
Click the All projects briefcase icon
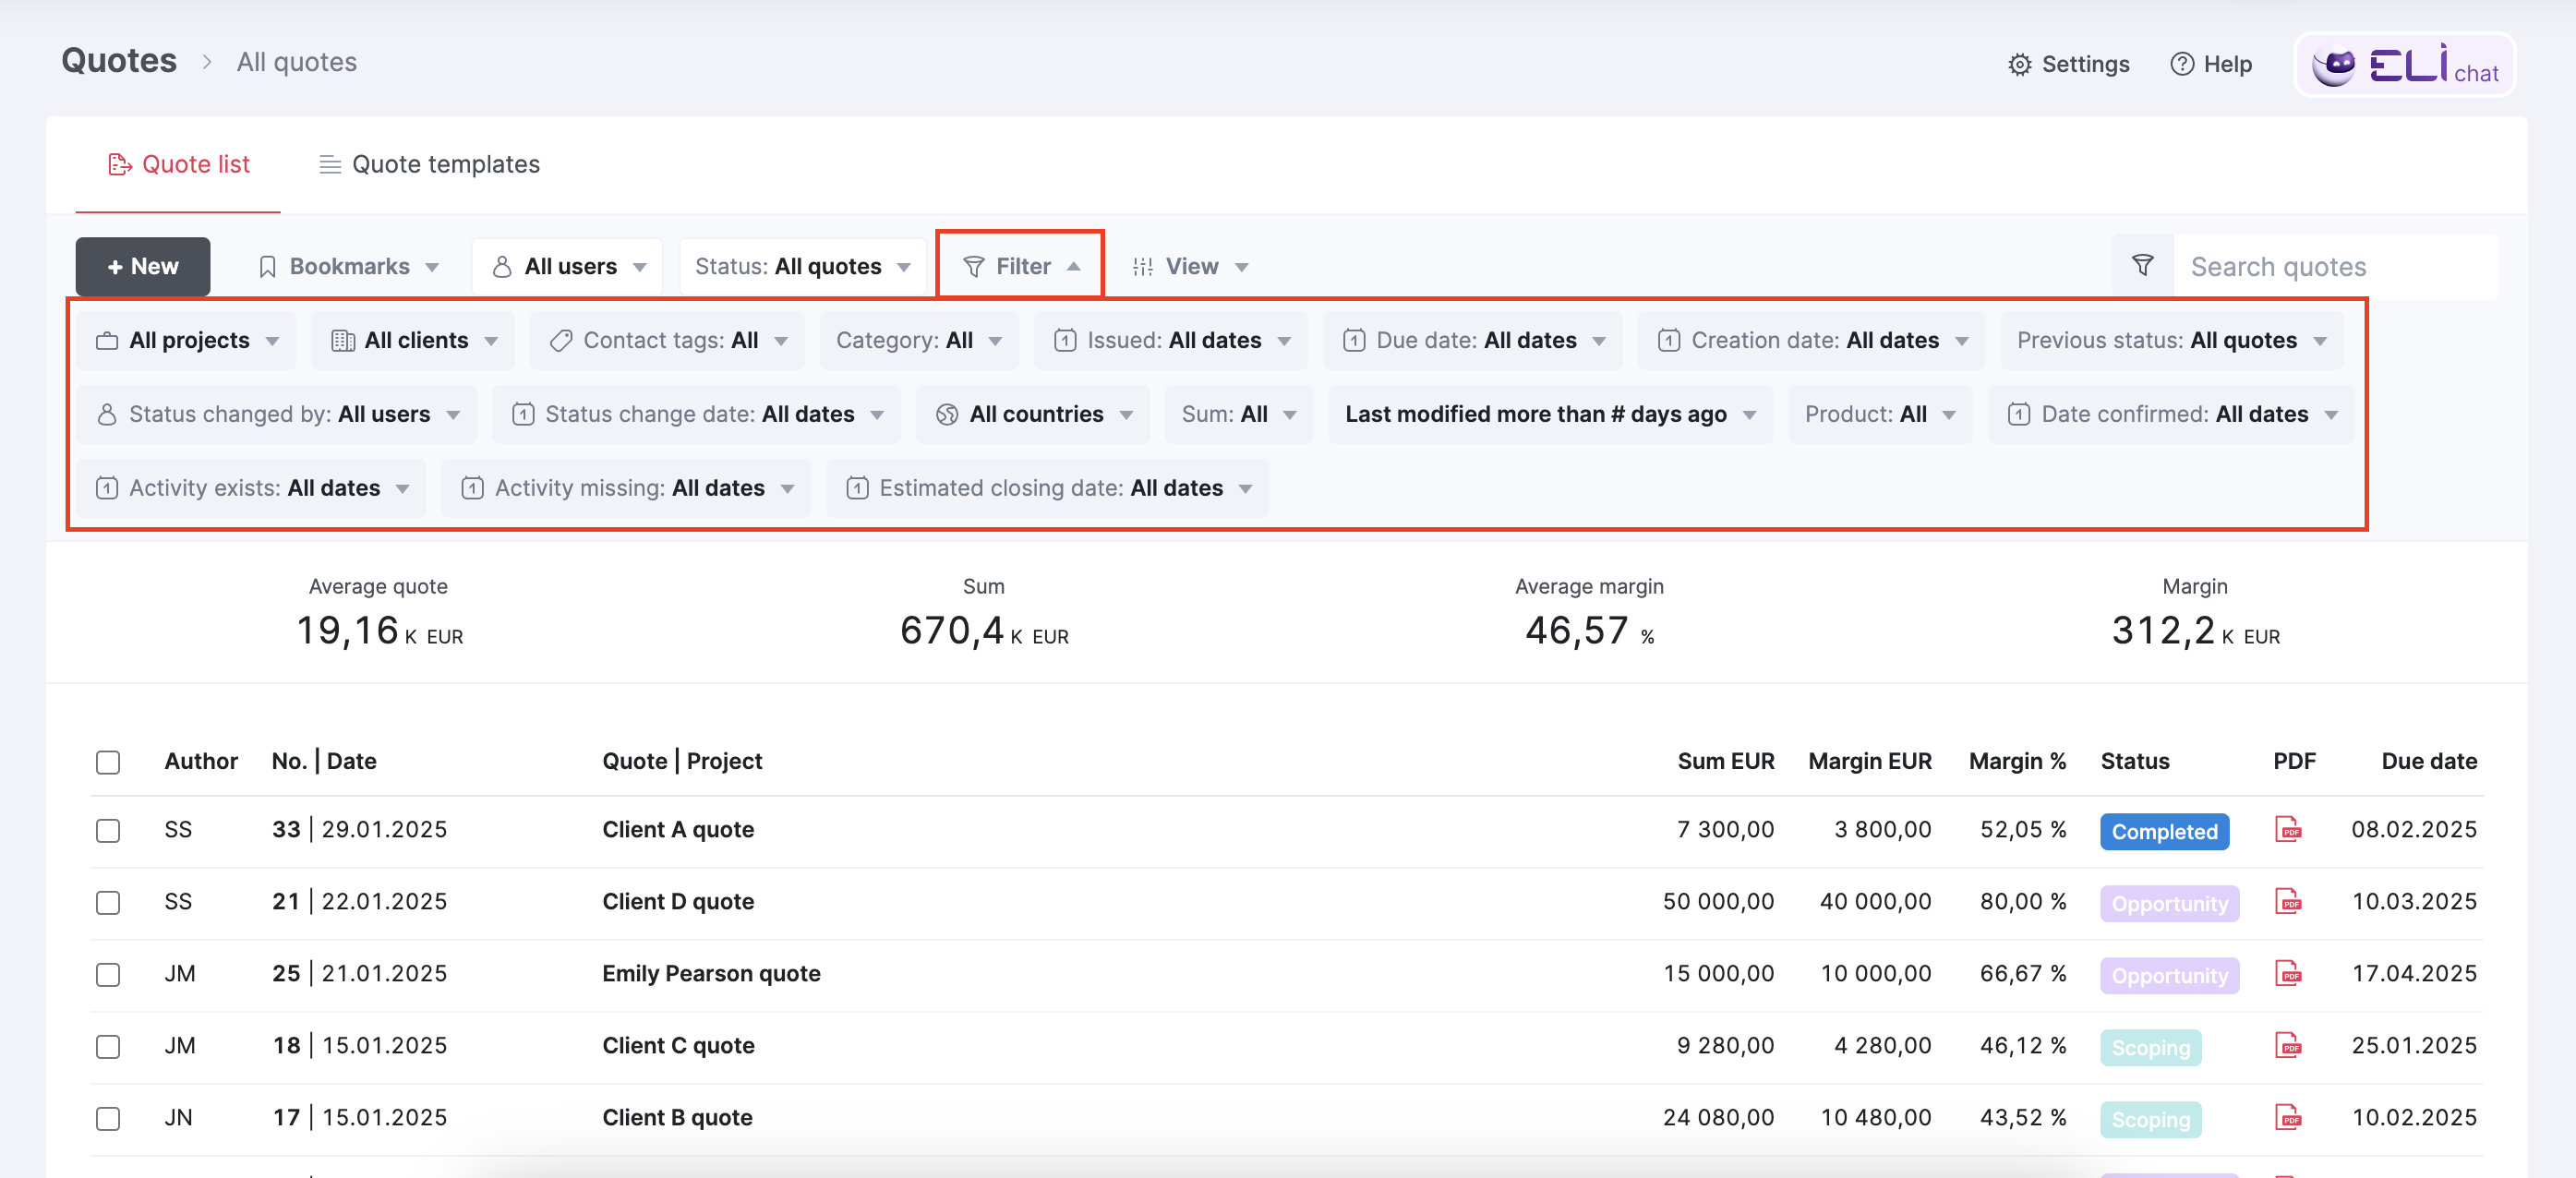[106, 341]
